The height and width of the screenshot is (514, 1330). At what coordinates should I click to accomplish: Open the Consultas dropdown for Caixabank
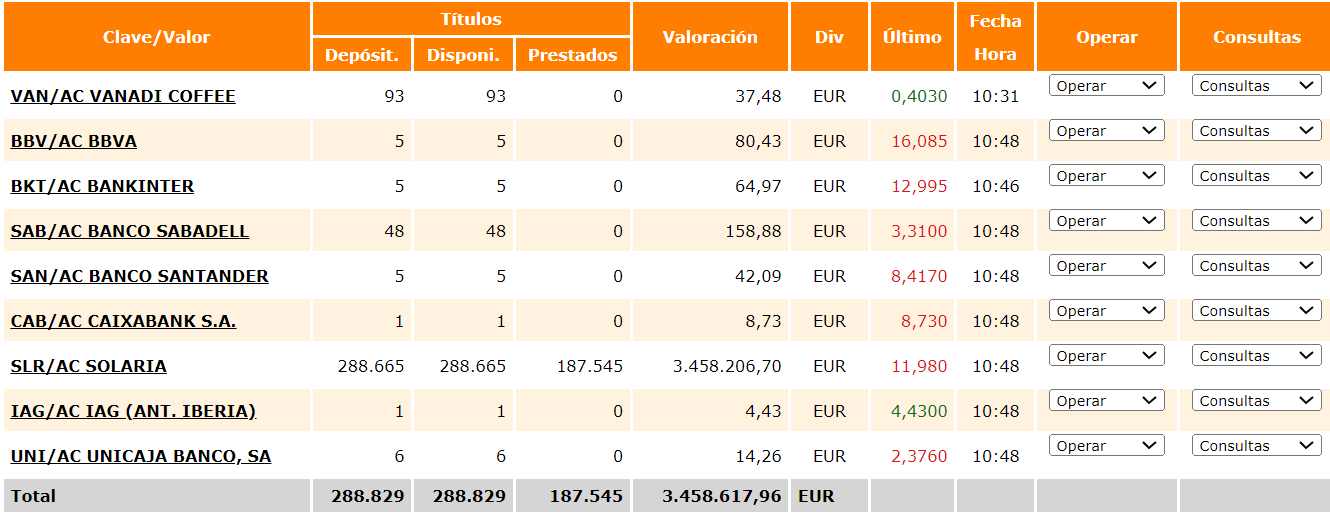[1257, 311]
